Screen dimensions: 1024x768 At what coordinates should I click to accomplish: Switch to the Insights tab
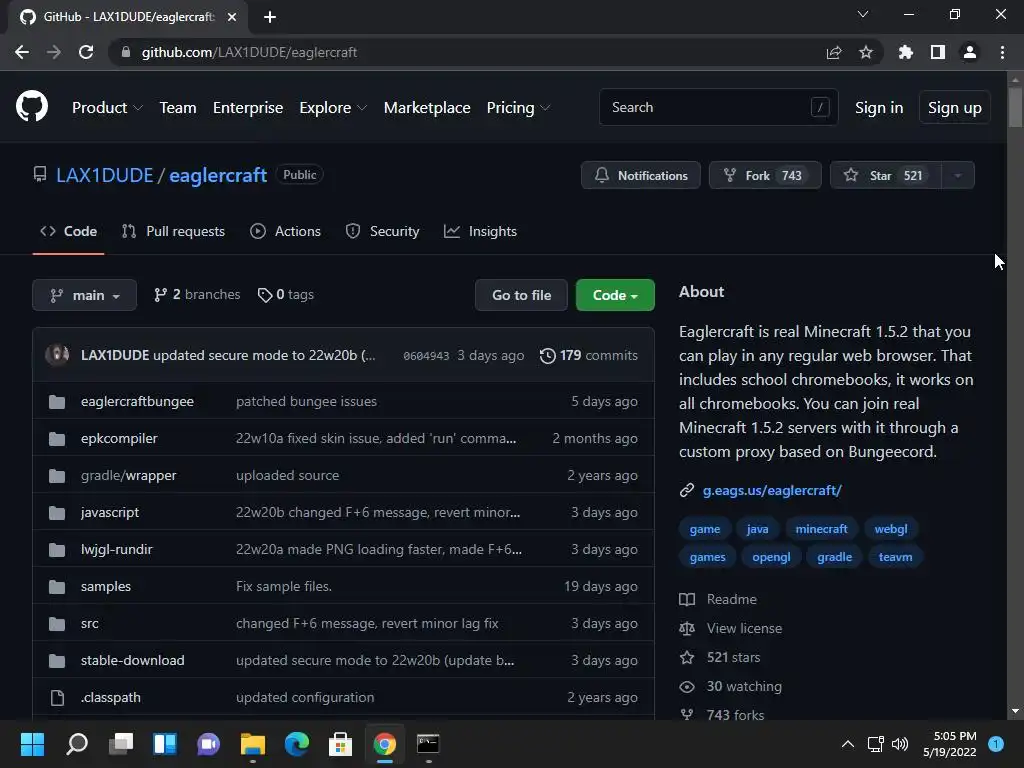(480, 231)
